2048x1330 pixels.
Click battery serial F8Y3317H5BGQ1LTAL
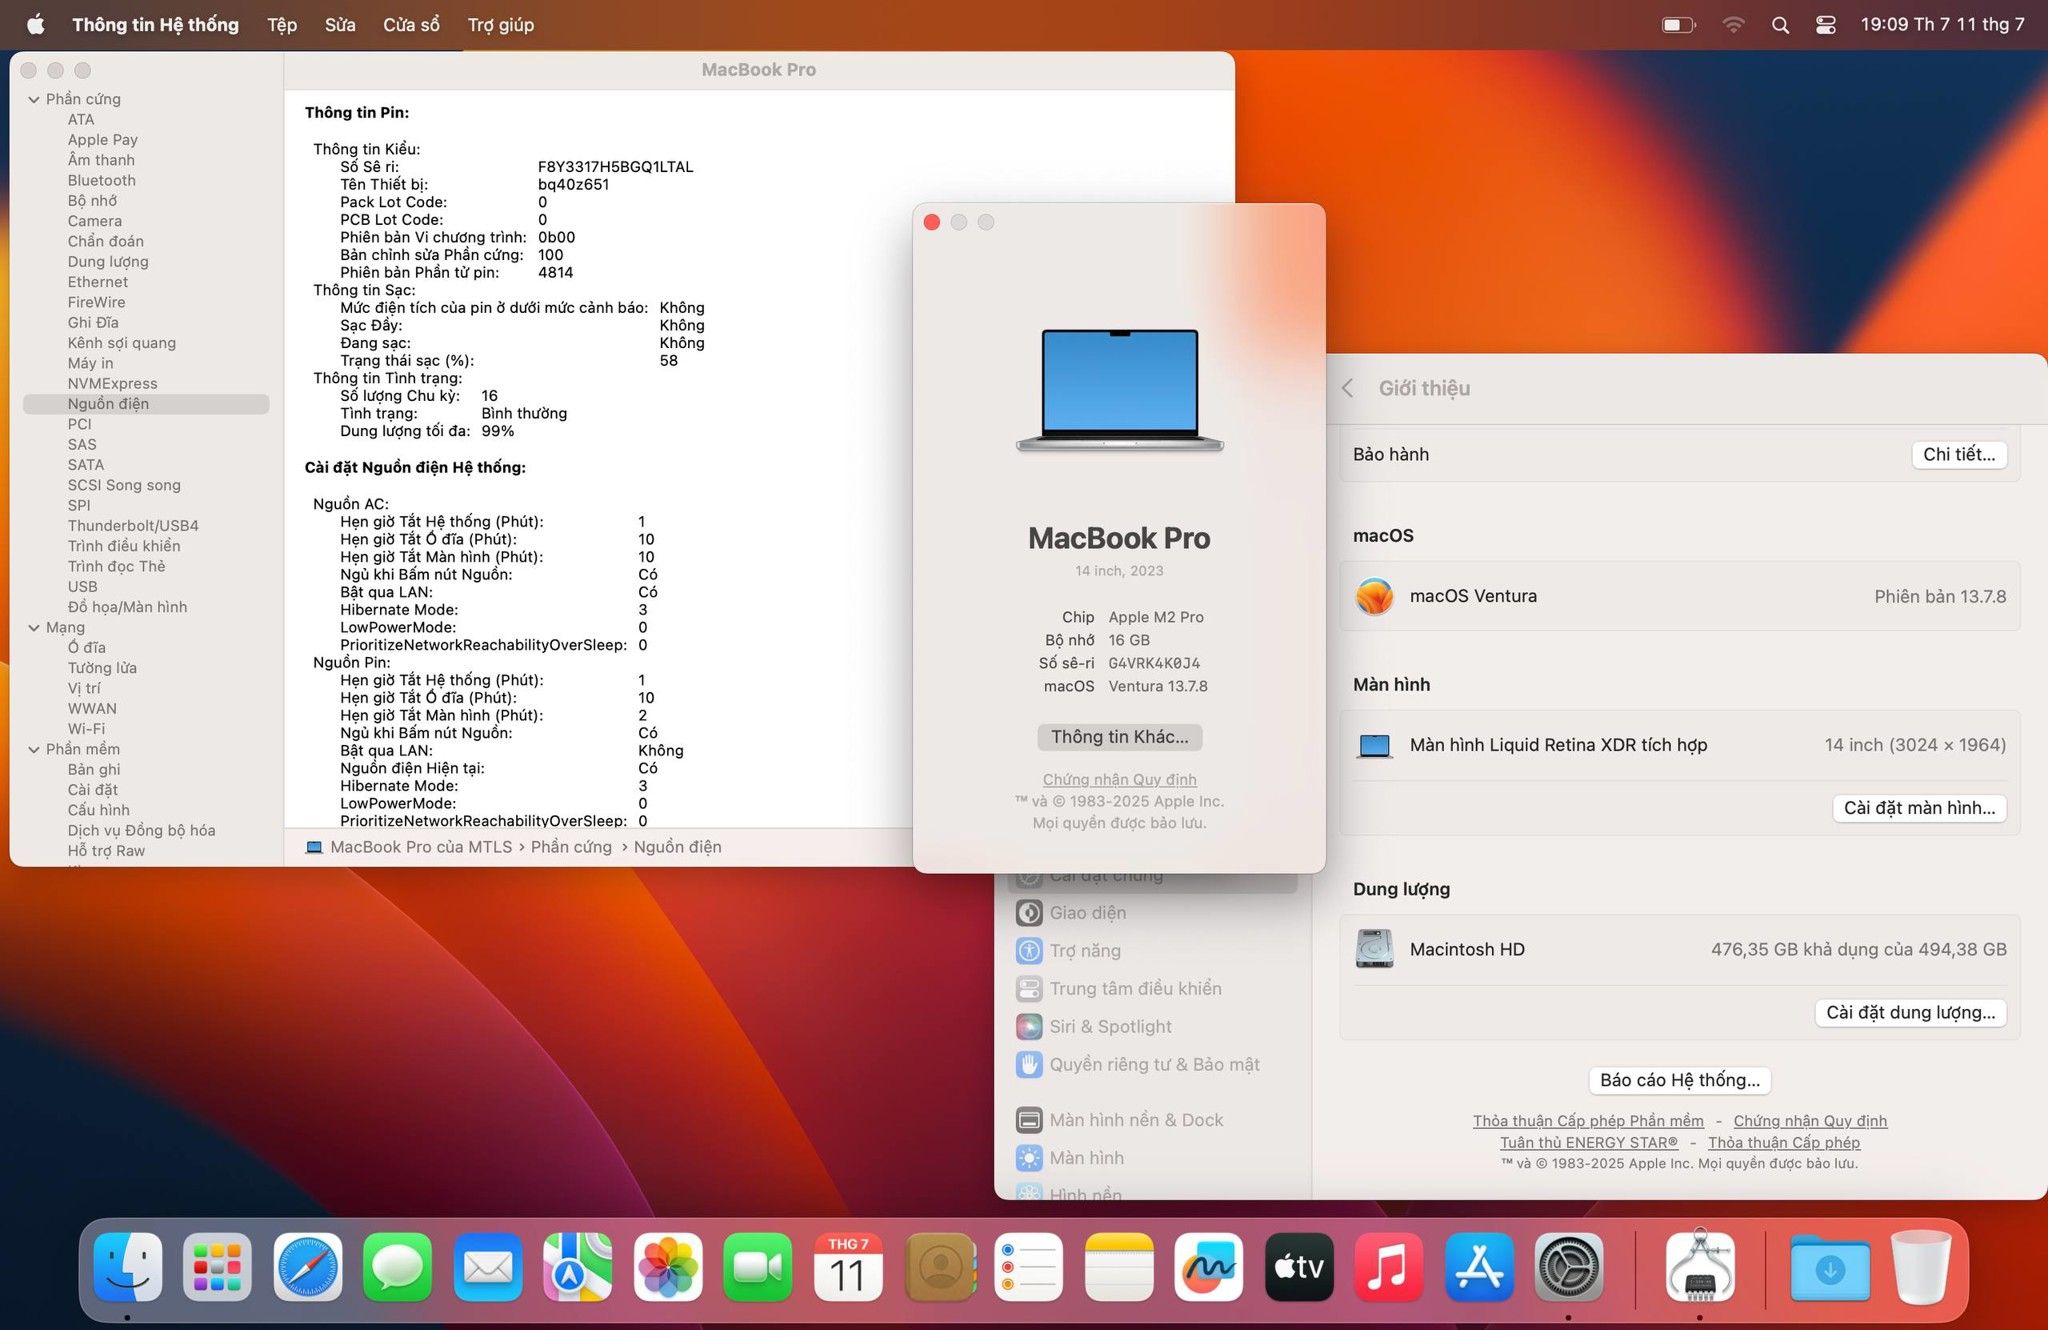(x=615, y=167)
